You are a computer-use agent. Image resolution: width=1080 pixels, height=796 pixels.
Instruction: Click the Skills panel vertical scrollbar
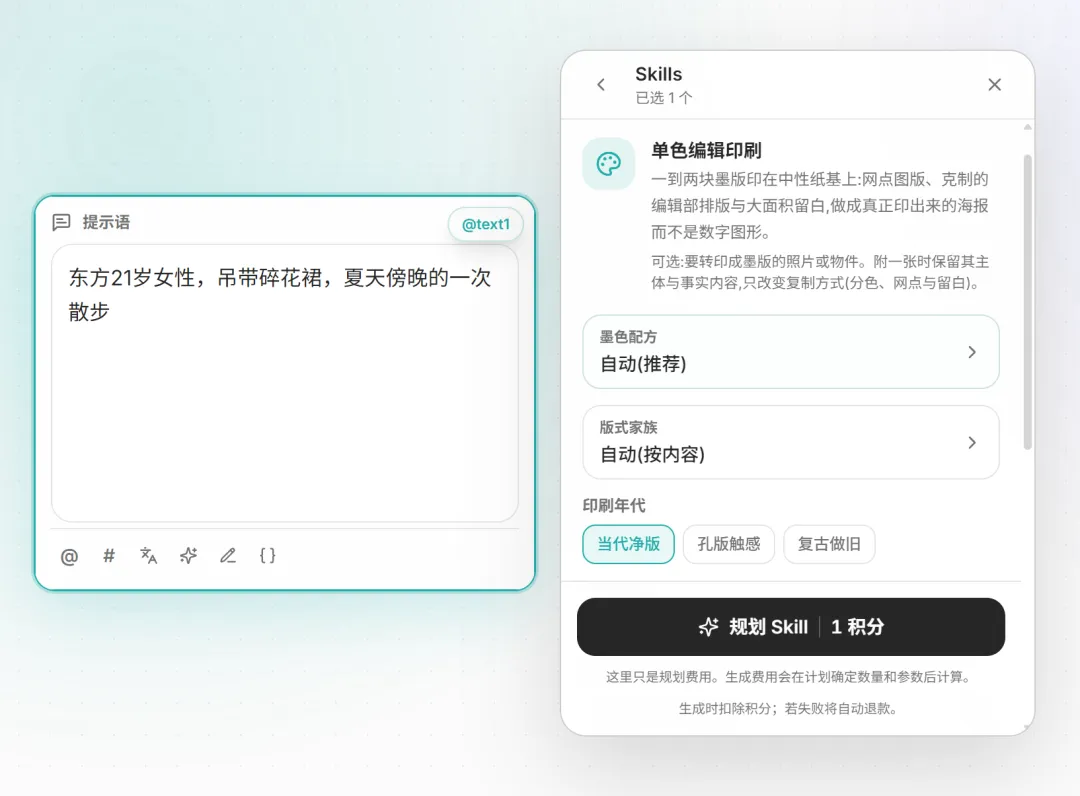click(x=1028, y=302)
